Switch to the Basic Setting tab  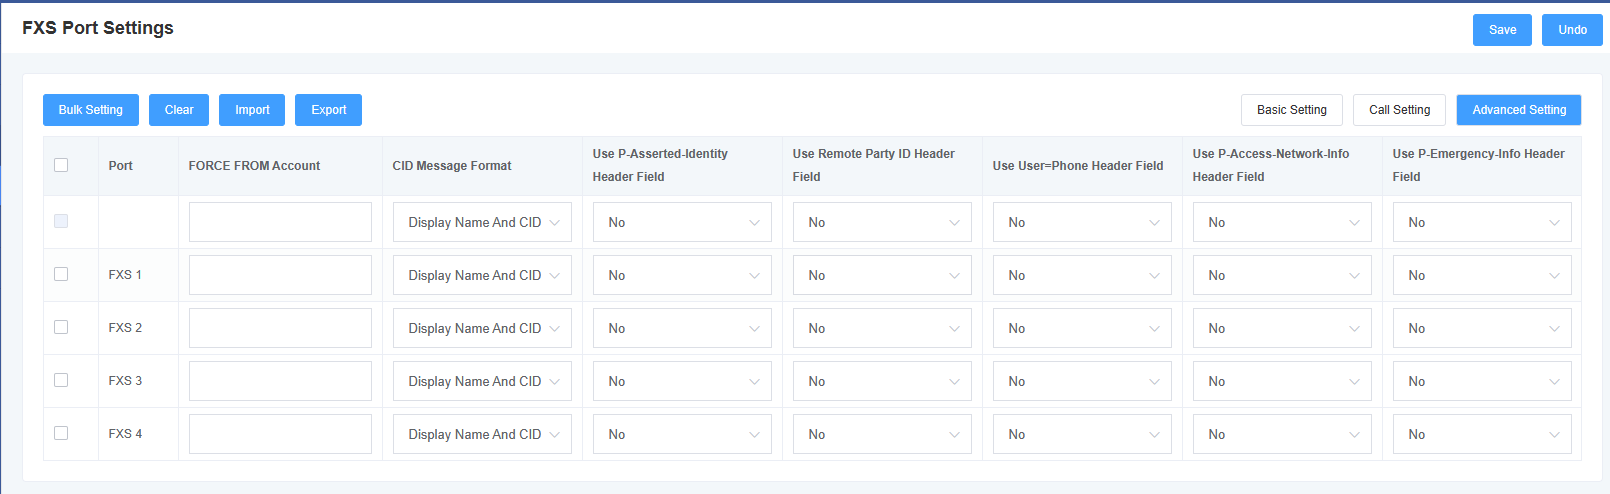(x=1292, y=110)
